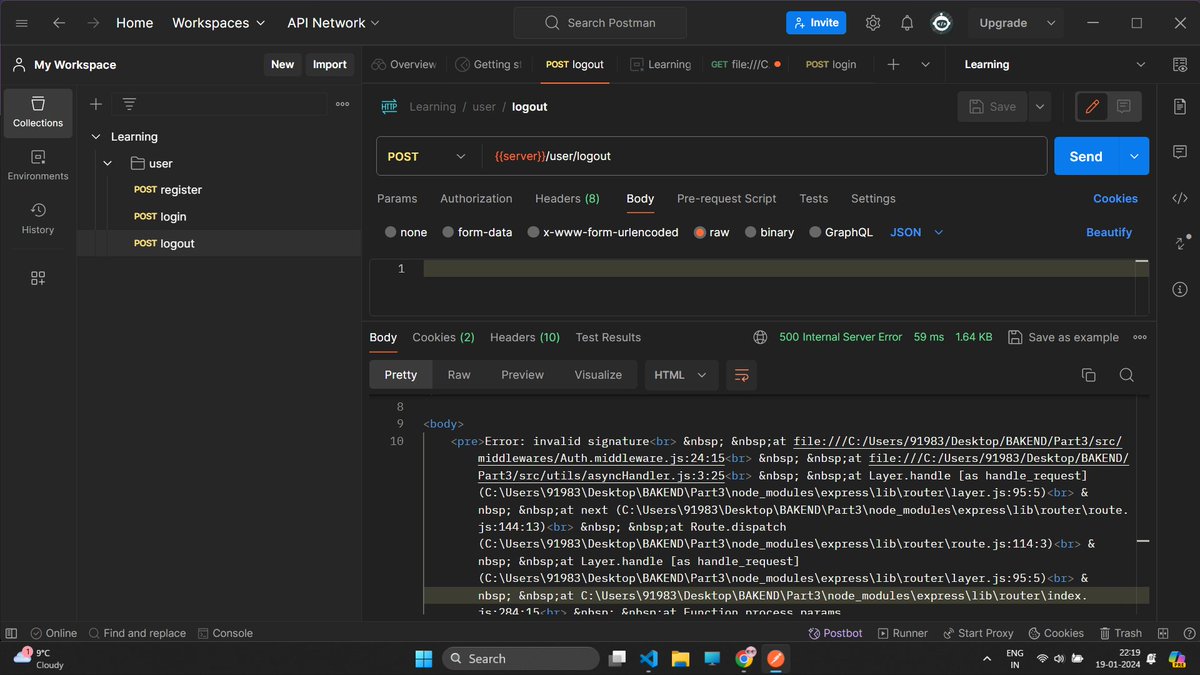Select the raw body type
The width and height of the screenshot is (1200, 675).
click(700, 232)
